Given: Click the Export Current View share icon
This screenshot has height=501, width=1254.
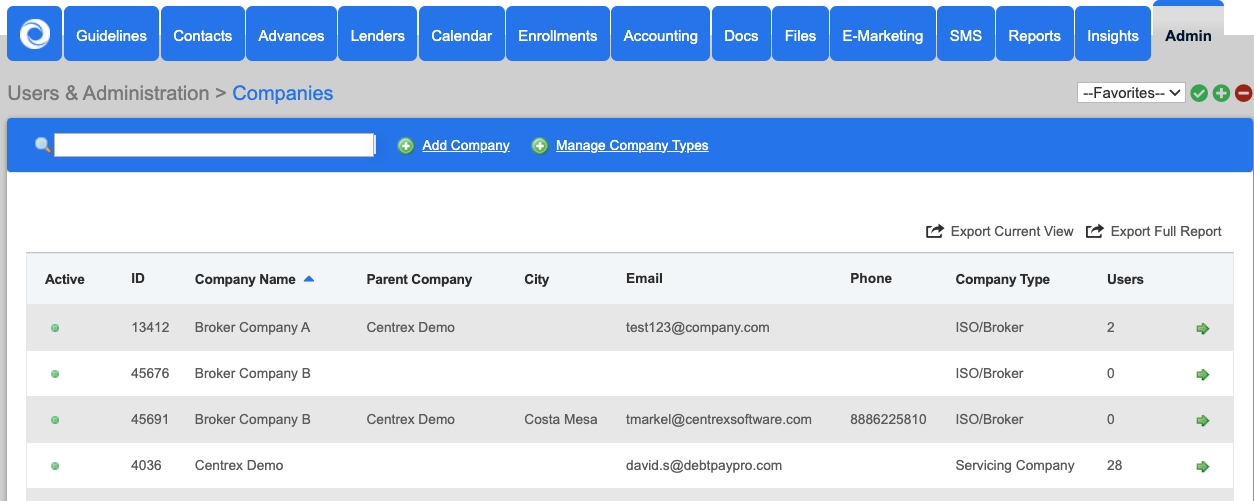Looking at the screenshot, I should 935,231.
